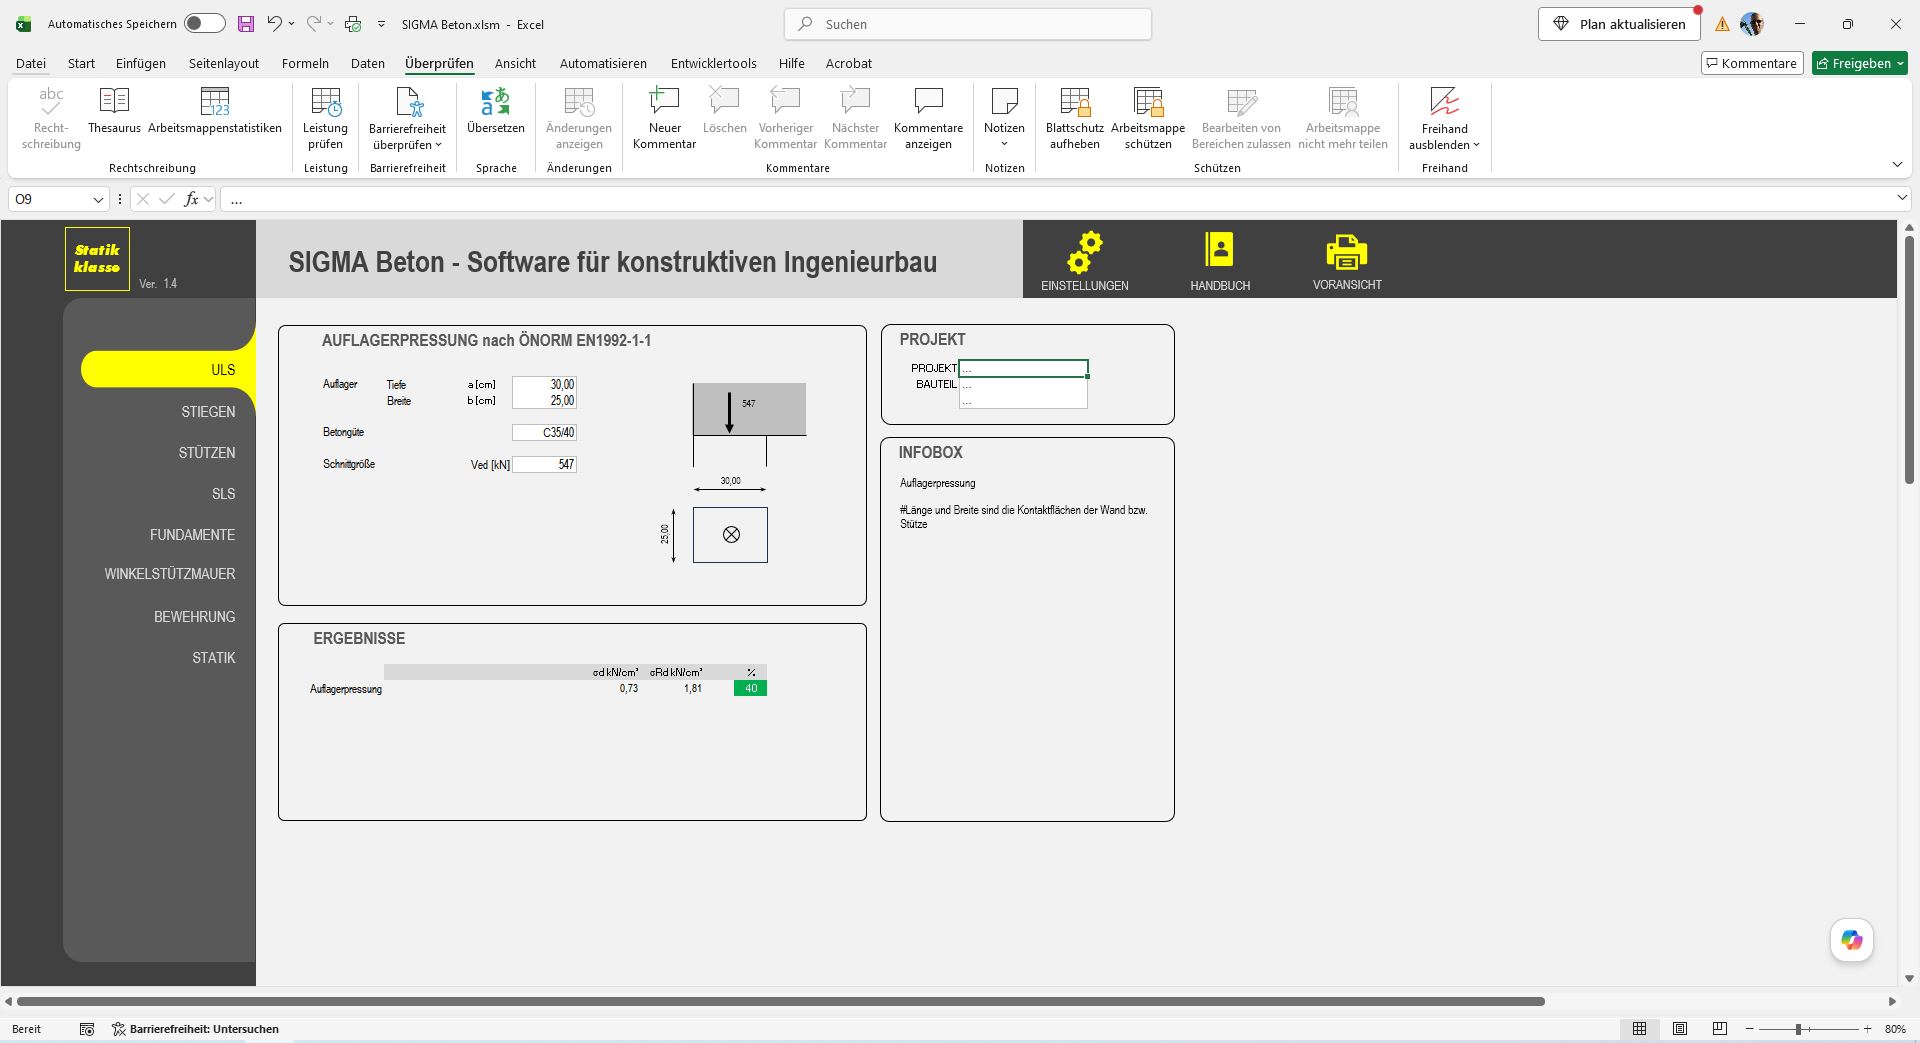The height and width of the screenshot is (1043, 1920).
Task: Open Barrierefreiheit überprüfen dropdown arrow
Action: click(438, 145)
